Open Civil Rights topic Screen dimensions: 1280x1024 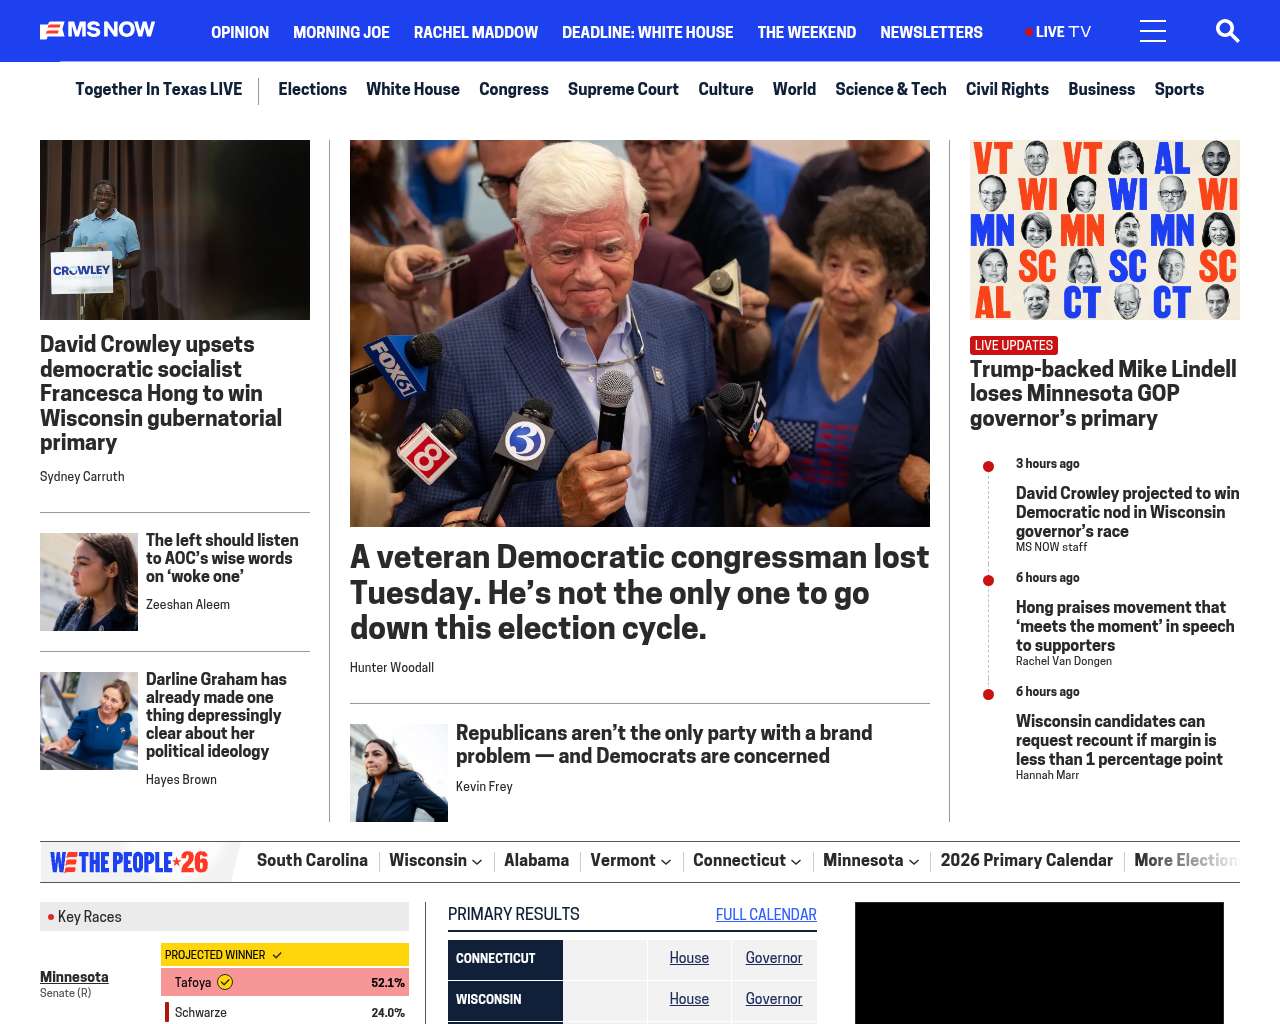1007,89
